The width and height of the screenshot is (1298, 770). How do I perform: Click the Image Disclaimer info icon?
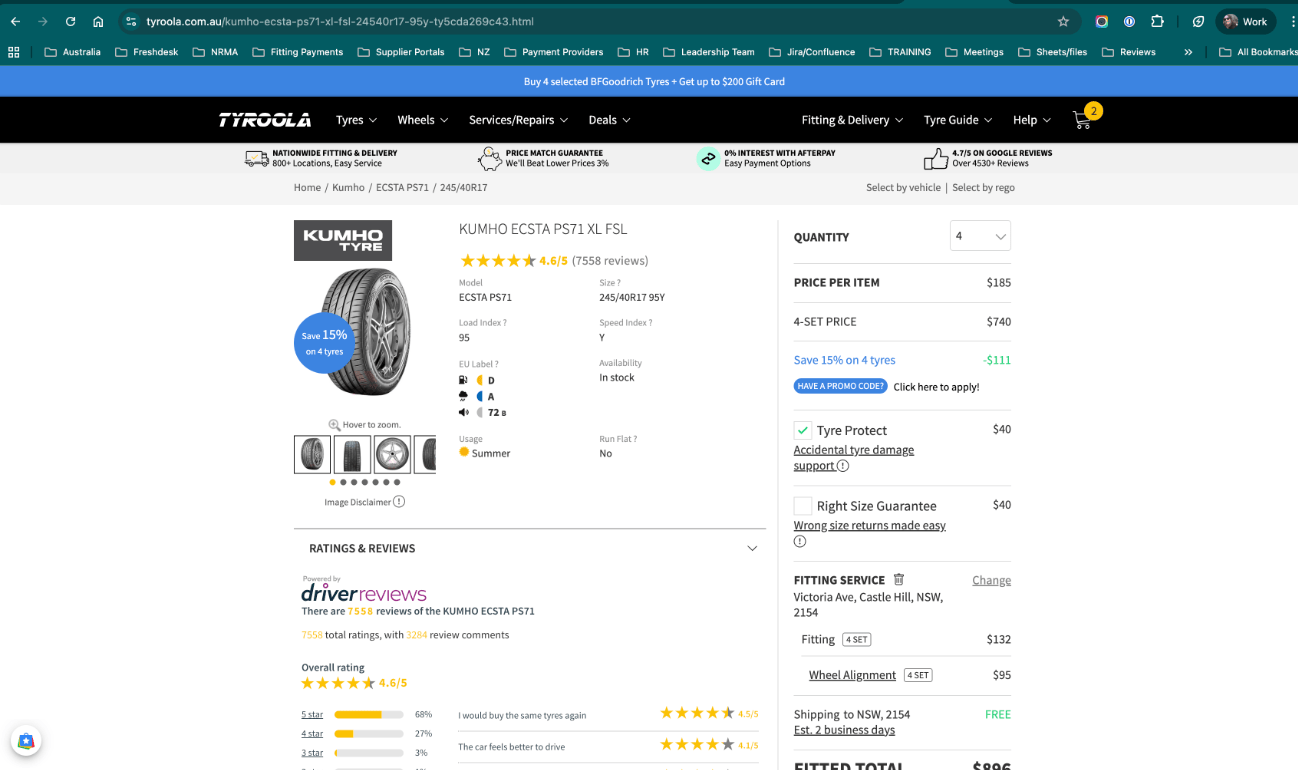click(399, 502)
